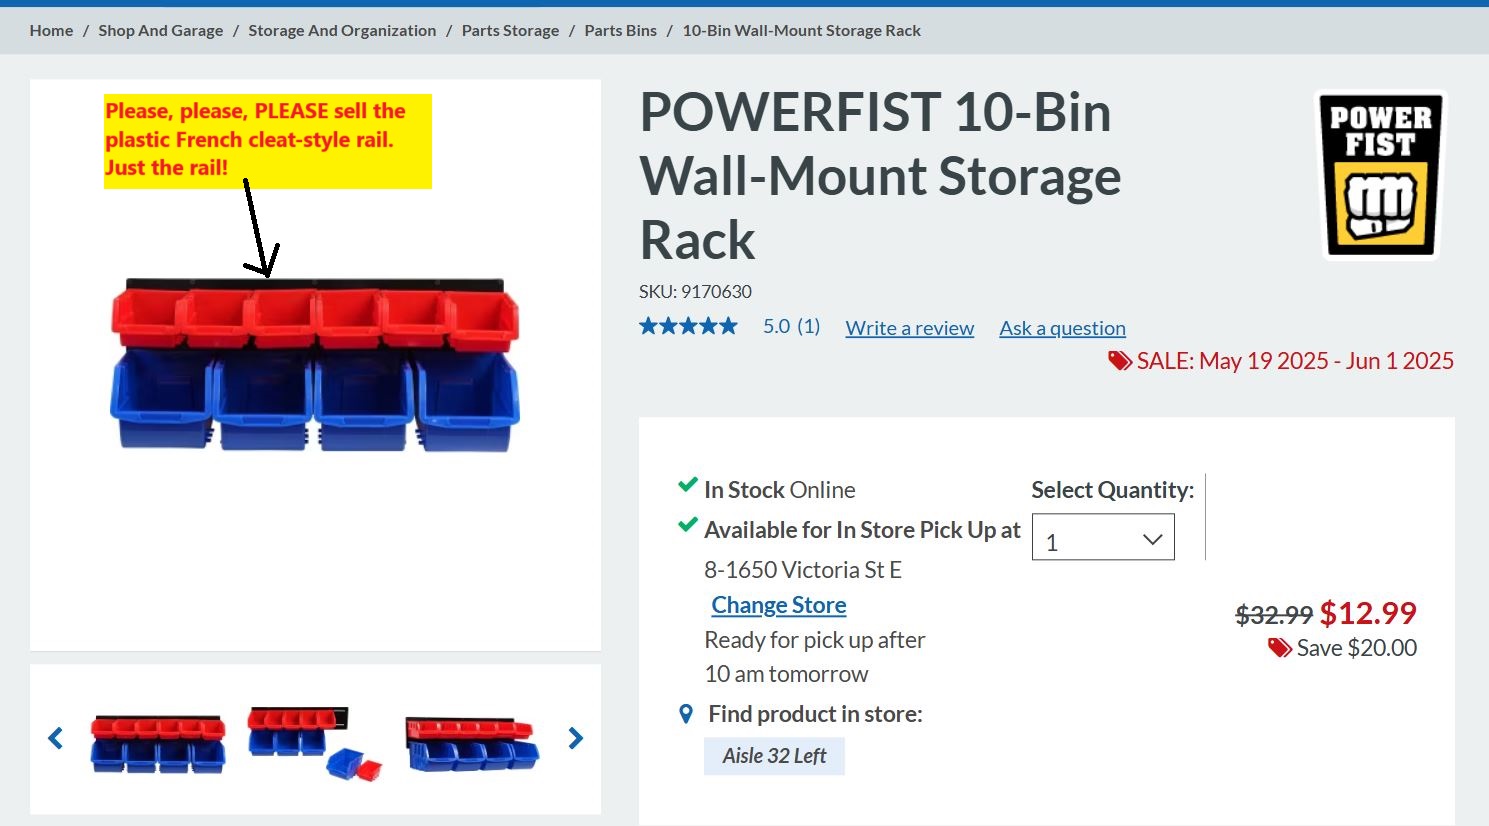
Task: Click the Aisle 32 Left badge
Action: coord(774,756)
